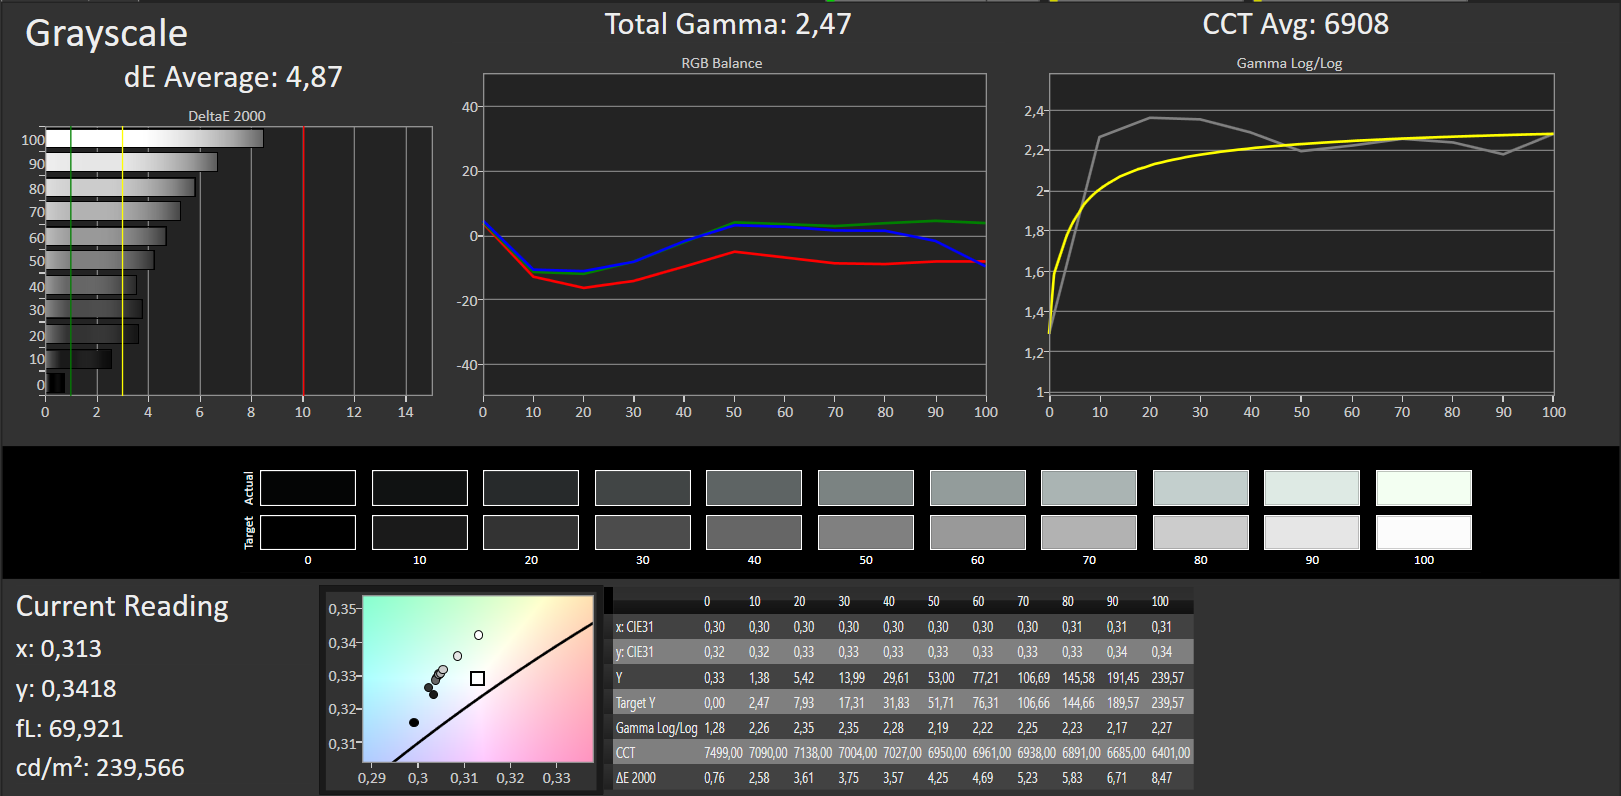Click ΔE 2000 cell '0,76'
Viewport: 1621px width, 796px height.
714,778
